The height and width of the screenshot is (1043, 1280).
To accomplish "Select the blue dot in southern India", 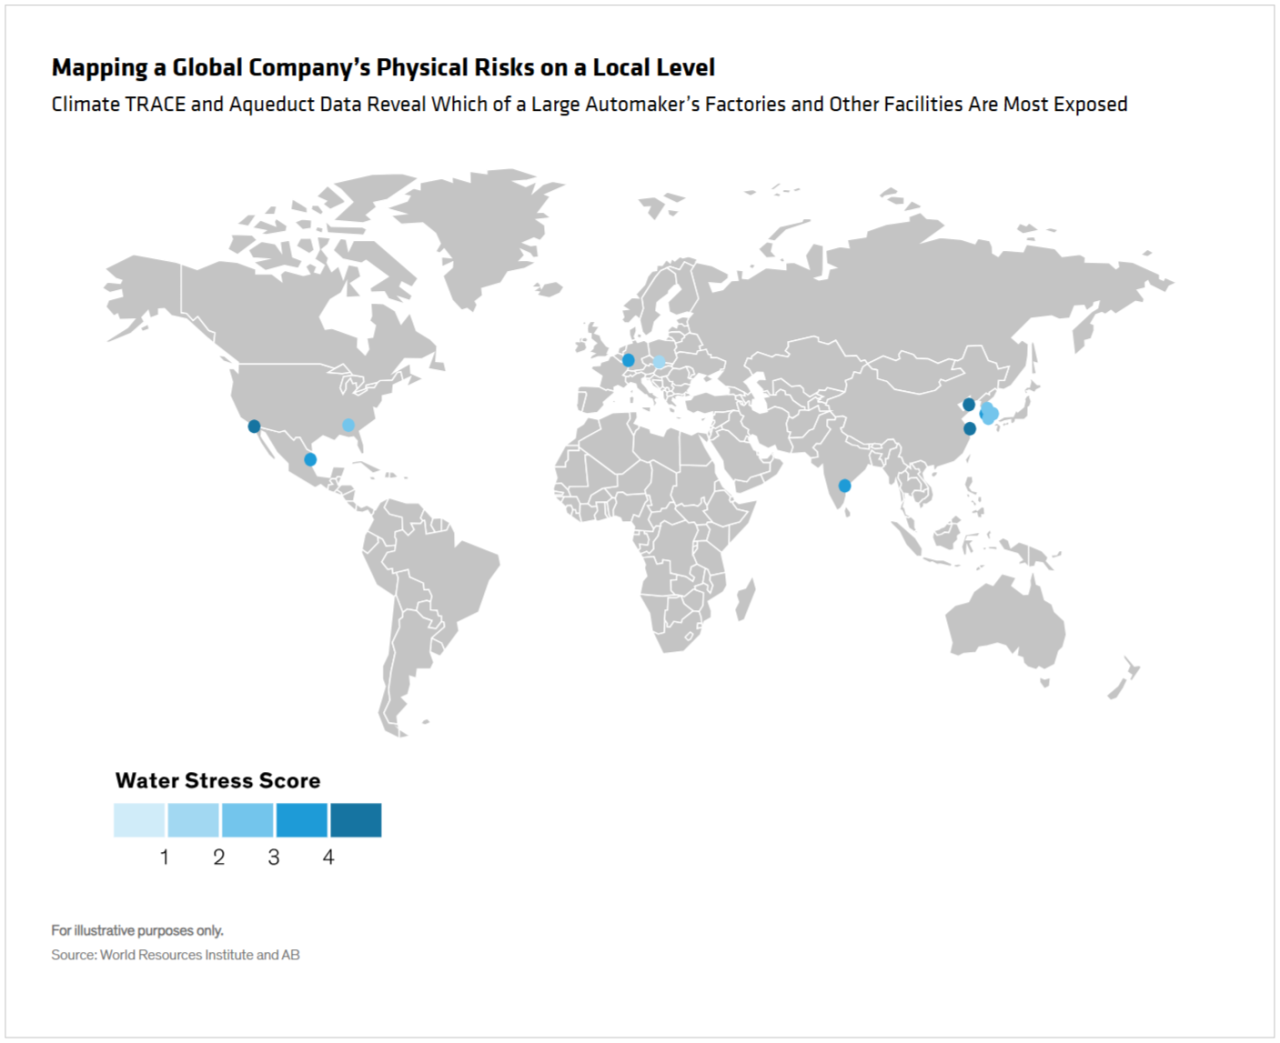I will [844, 485].
